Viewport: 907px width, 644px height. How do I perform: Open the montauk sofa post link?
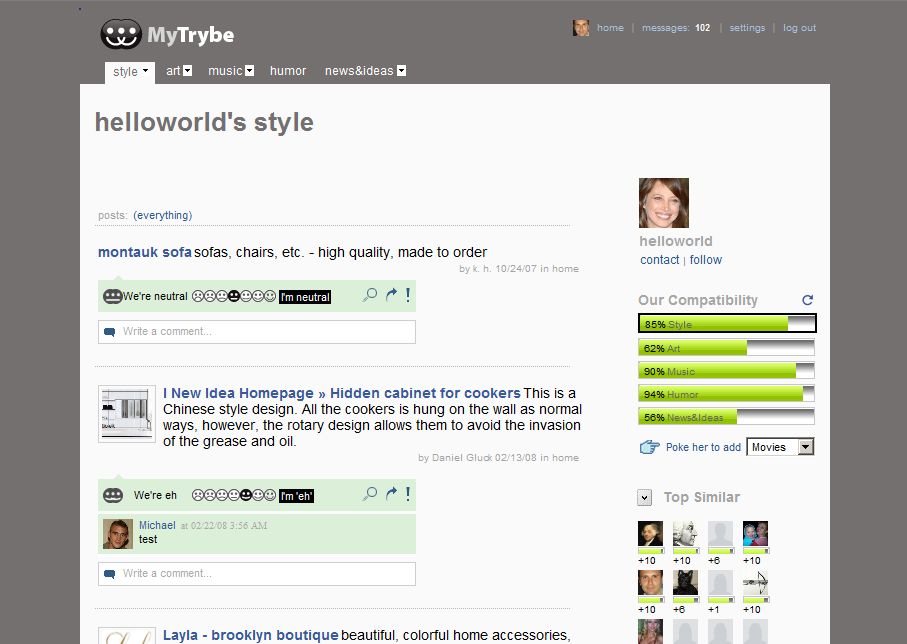pos(145,252)
